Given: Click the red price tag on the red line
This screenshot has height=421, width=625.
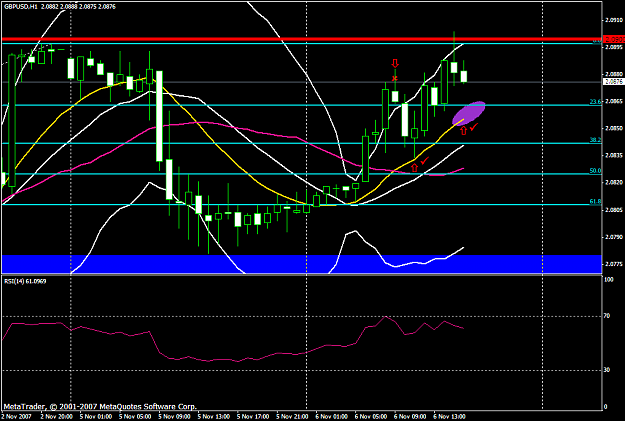Looking at the screenshot, I should click(614, 39).
